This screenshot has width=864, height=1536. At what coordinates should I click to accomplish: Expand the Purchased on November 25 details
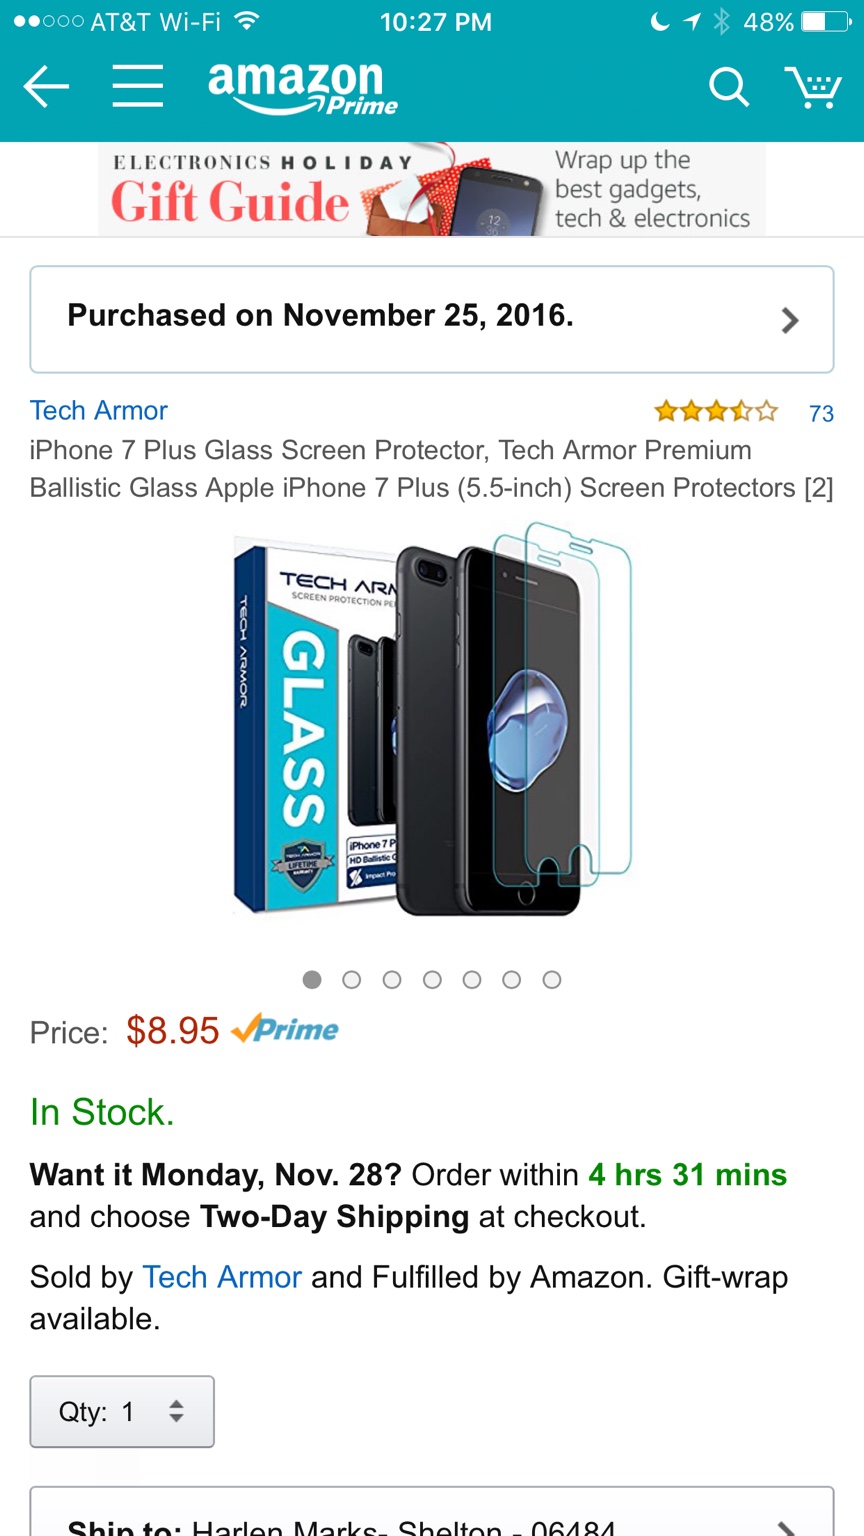tap(432, 319)
